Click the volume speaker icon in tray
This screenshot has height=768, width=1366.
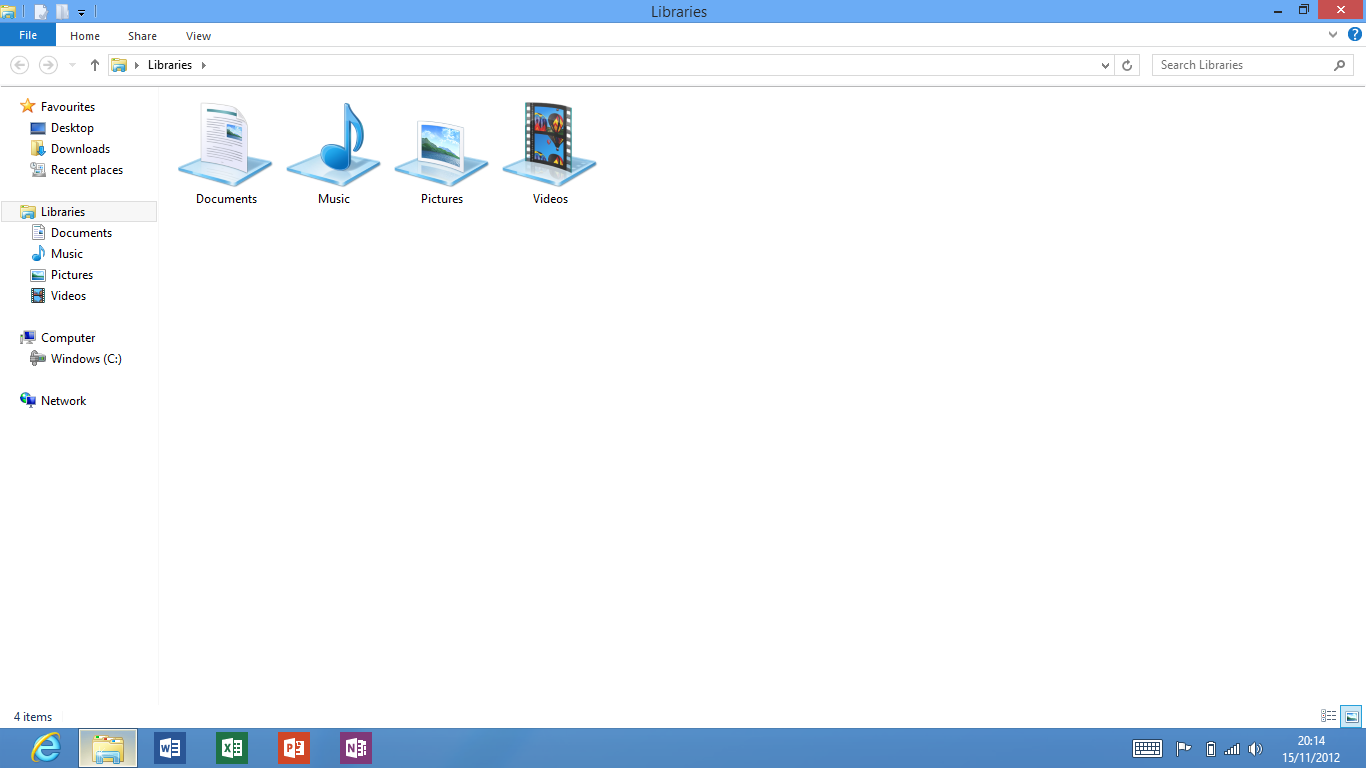point(1256,749)
